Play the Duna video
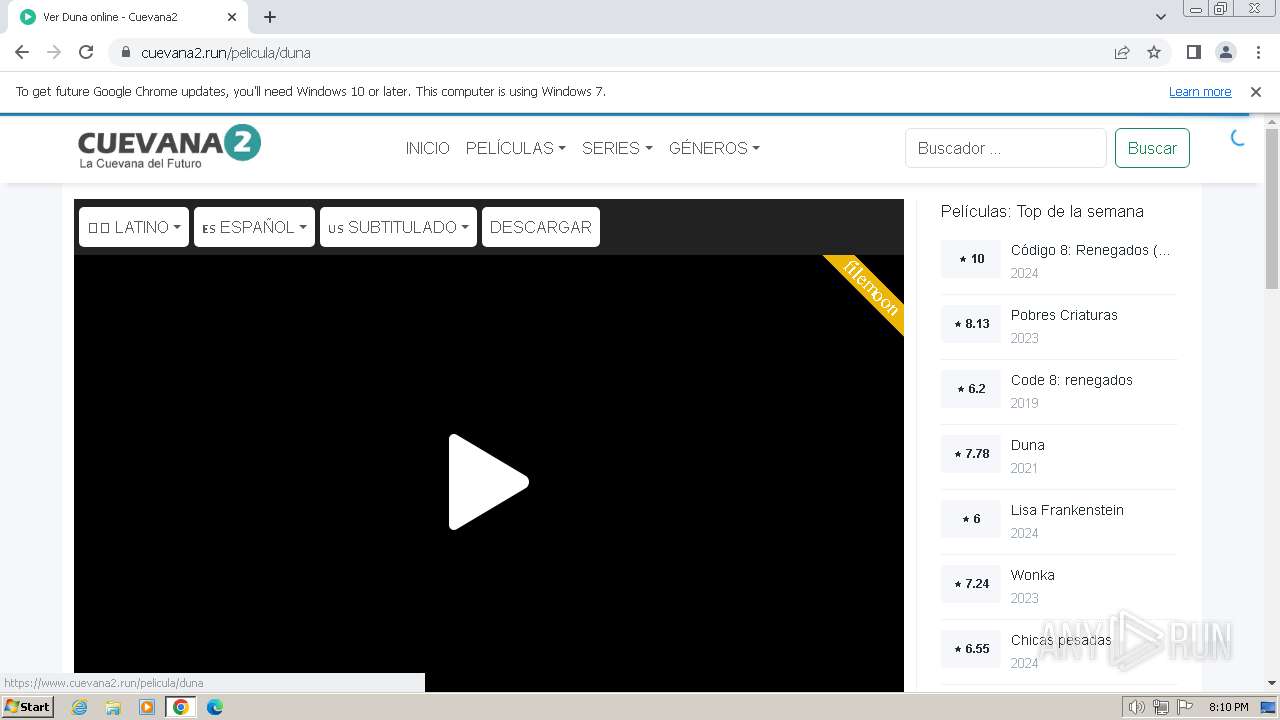 point(488,482)
